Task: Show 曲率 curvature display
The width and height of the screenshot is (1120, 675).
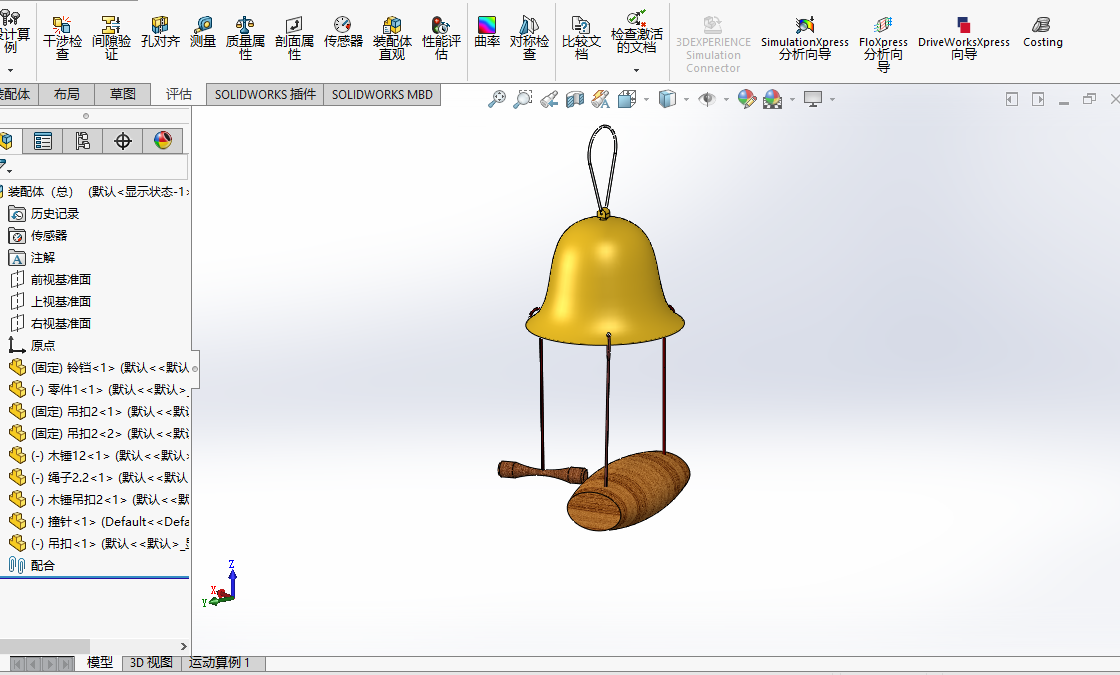Action: click(487, 33)
